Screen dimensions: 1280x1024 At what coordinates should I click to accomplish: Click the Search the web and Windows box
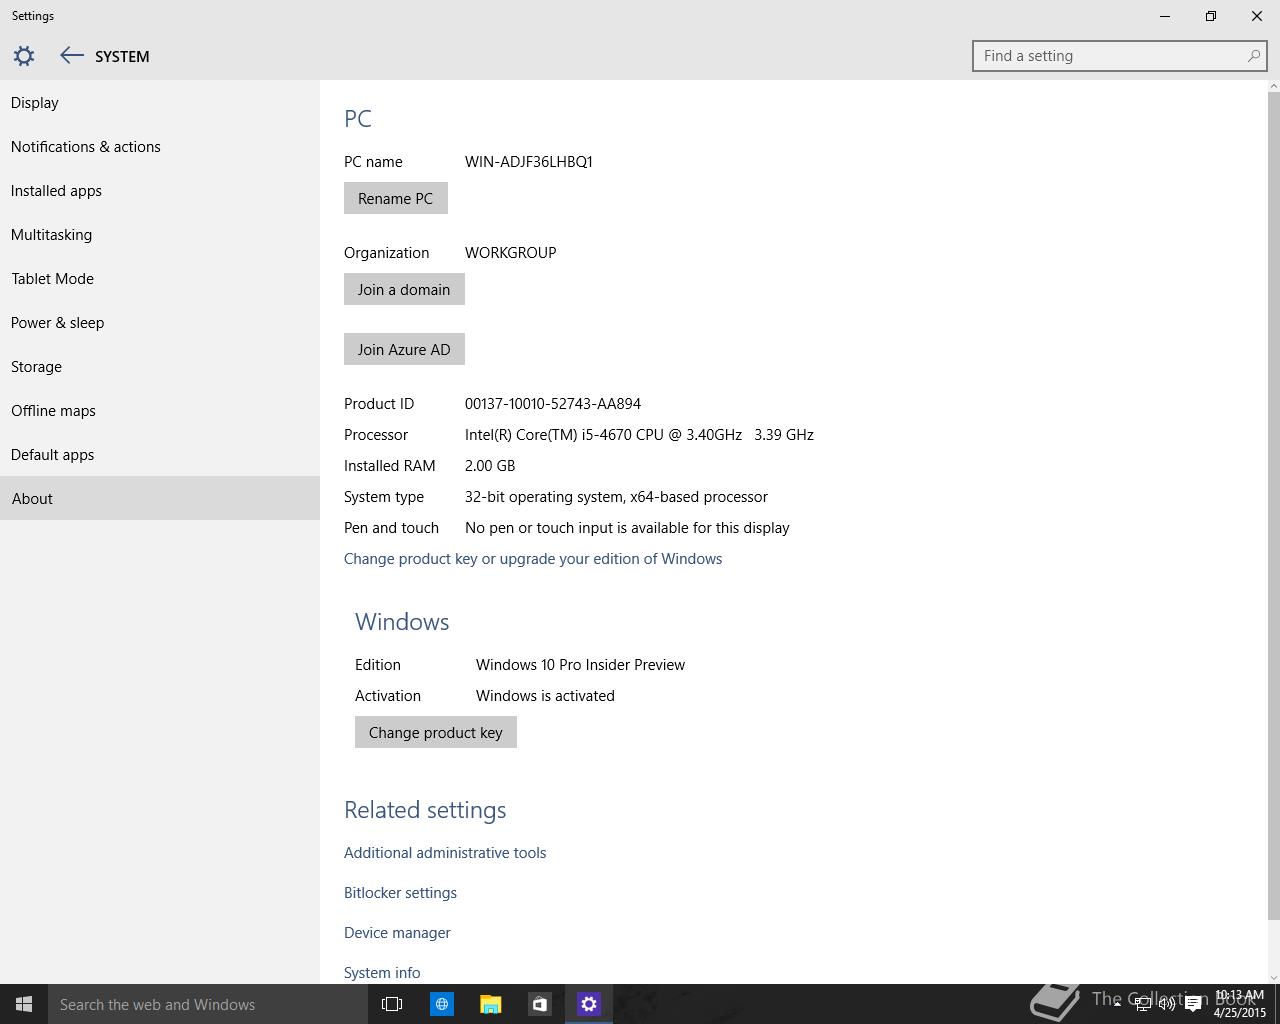pos(208,1004)
